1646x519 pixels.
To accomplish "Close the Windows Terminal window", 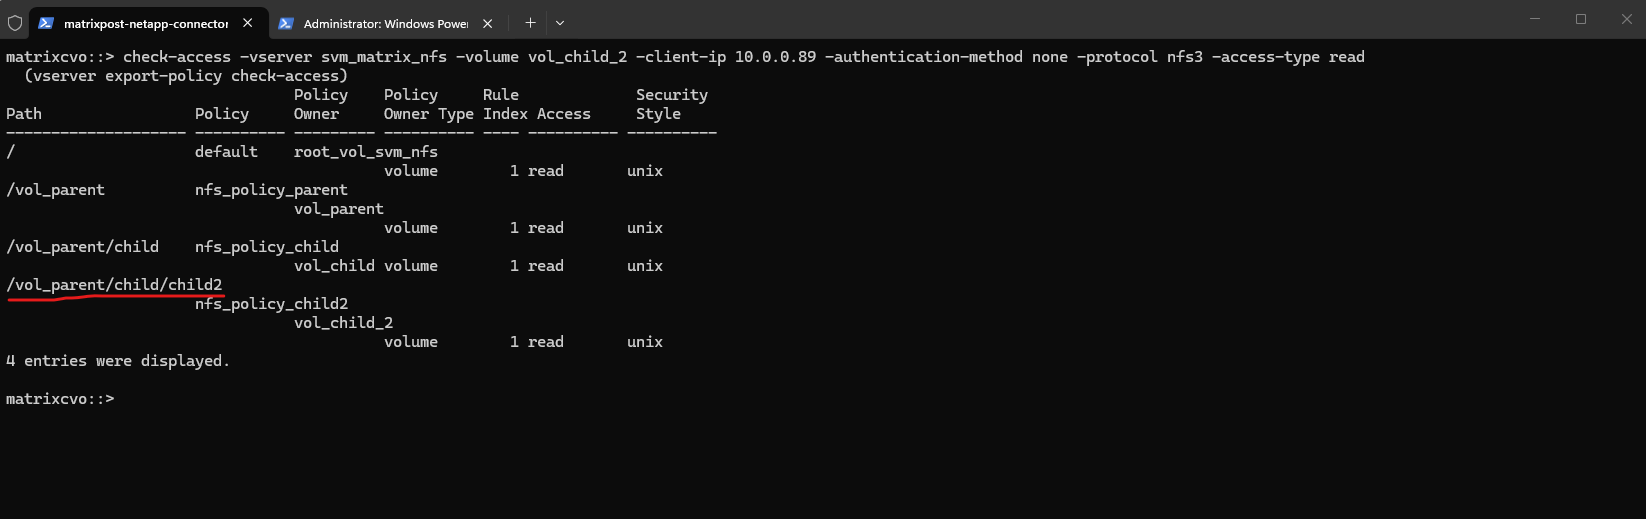I will [x=1627, y=19].
